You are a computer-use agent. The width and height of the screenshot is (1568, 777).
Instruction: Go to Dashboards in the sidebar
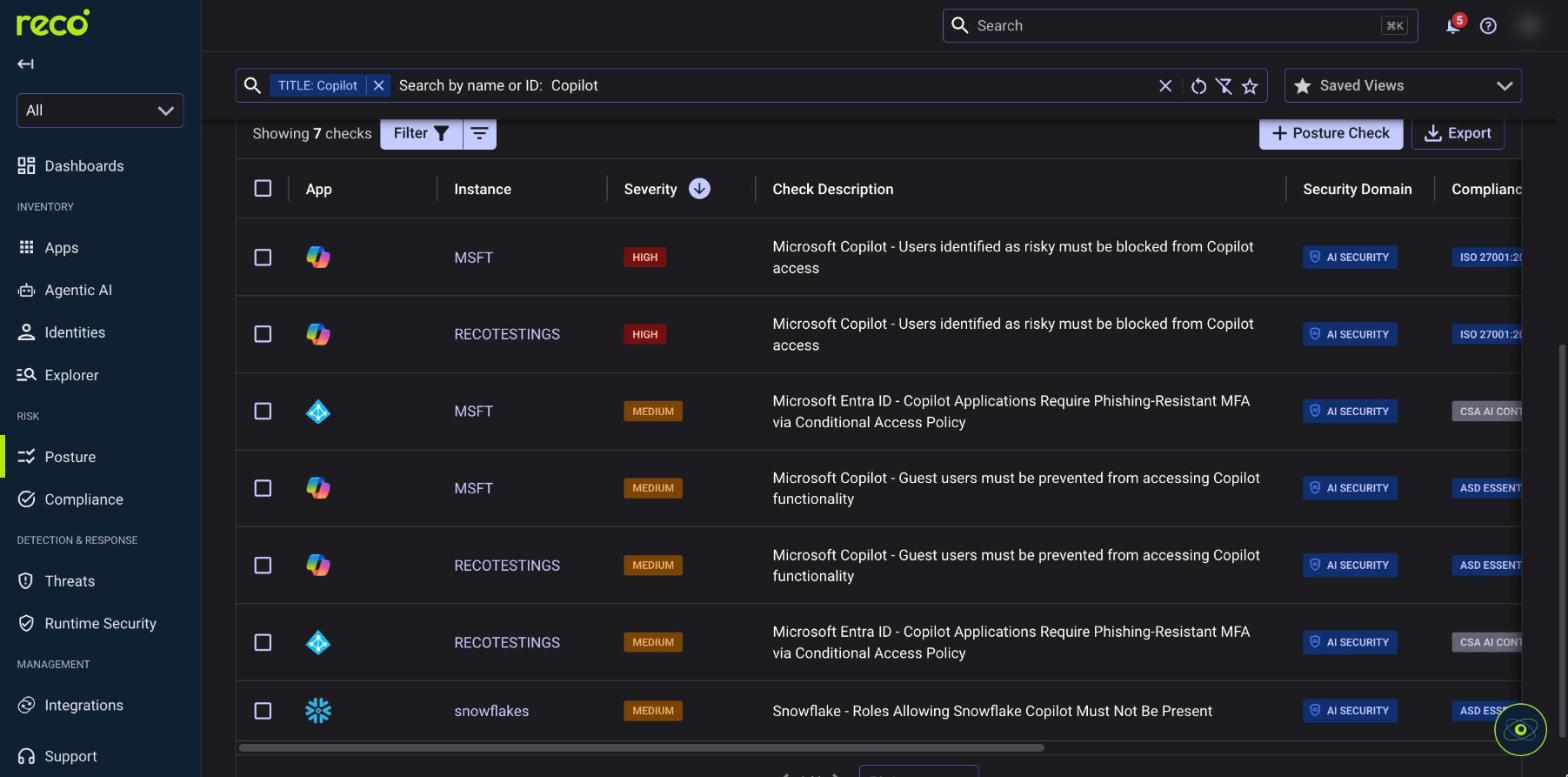[84, 166]
